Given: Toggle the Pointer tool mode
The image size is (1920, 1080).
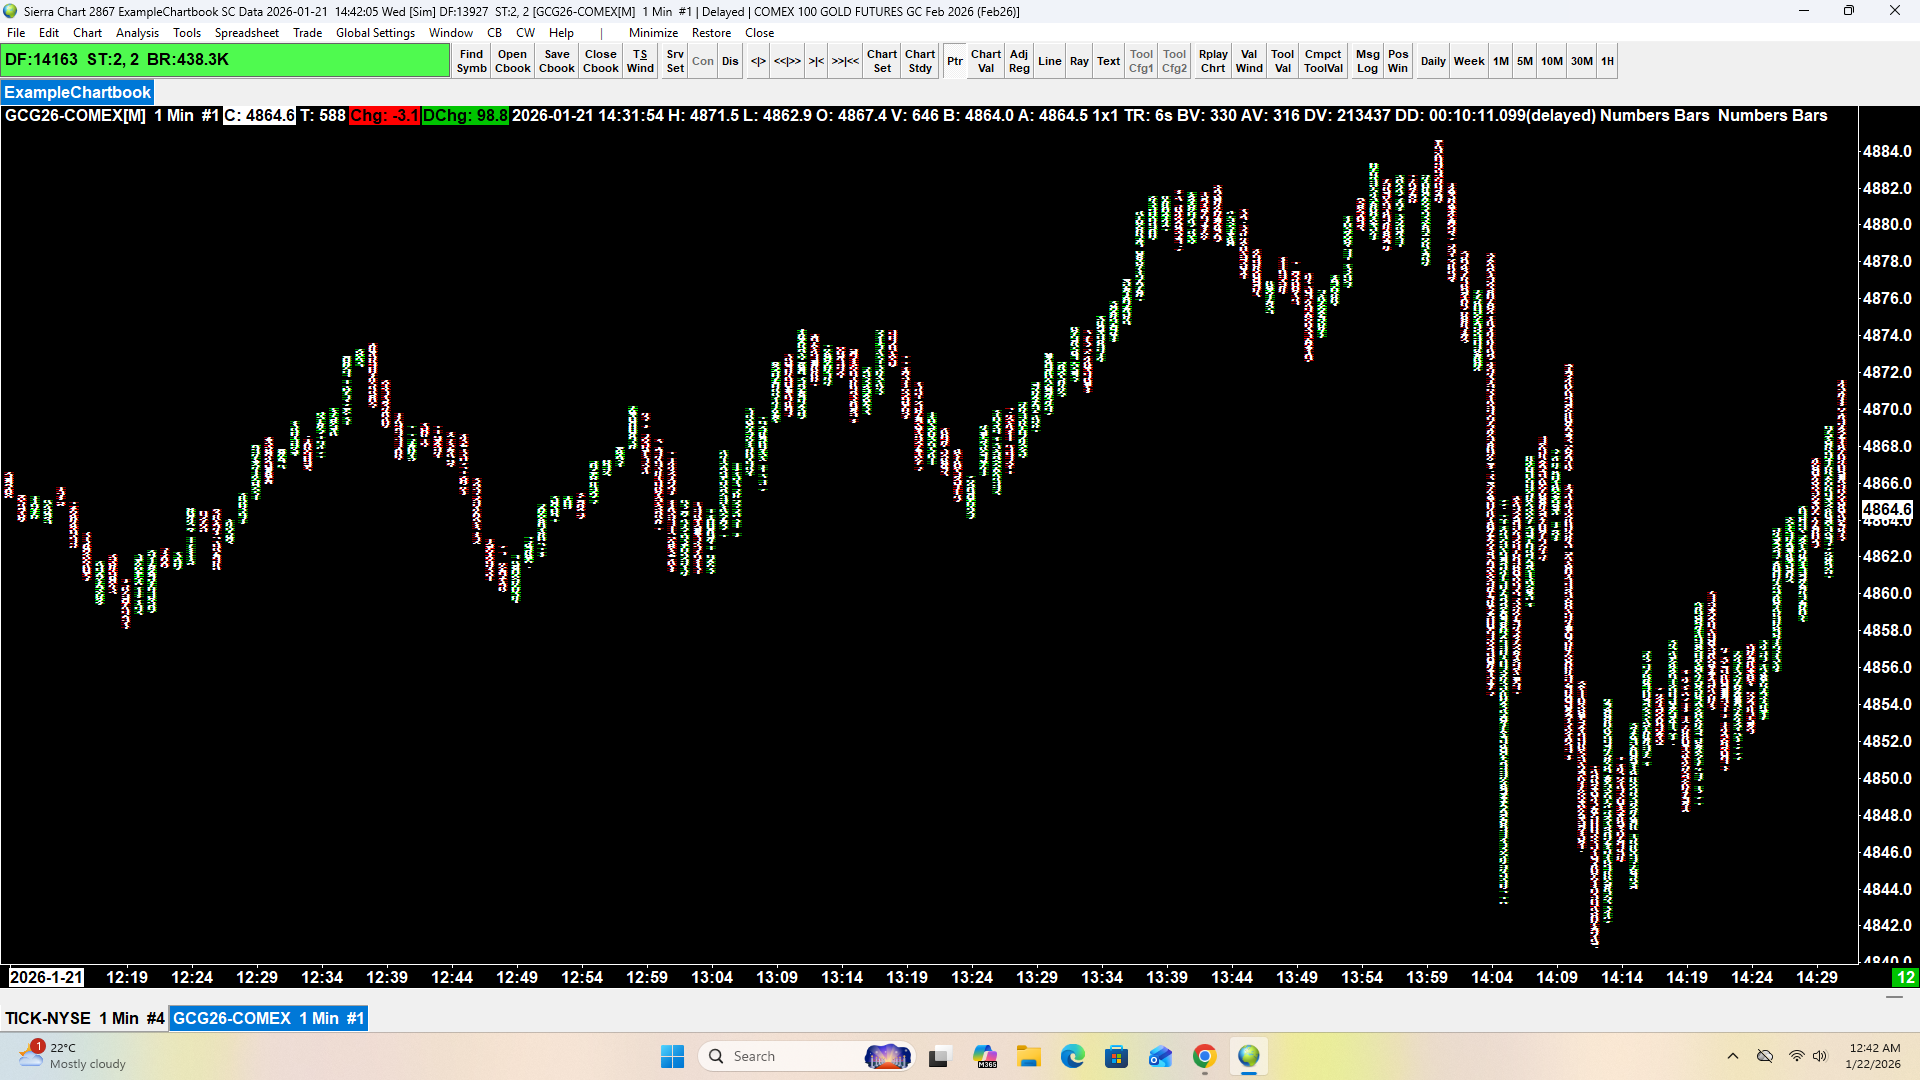Looking at the screenshot, I should (955, 61).
